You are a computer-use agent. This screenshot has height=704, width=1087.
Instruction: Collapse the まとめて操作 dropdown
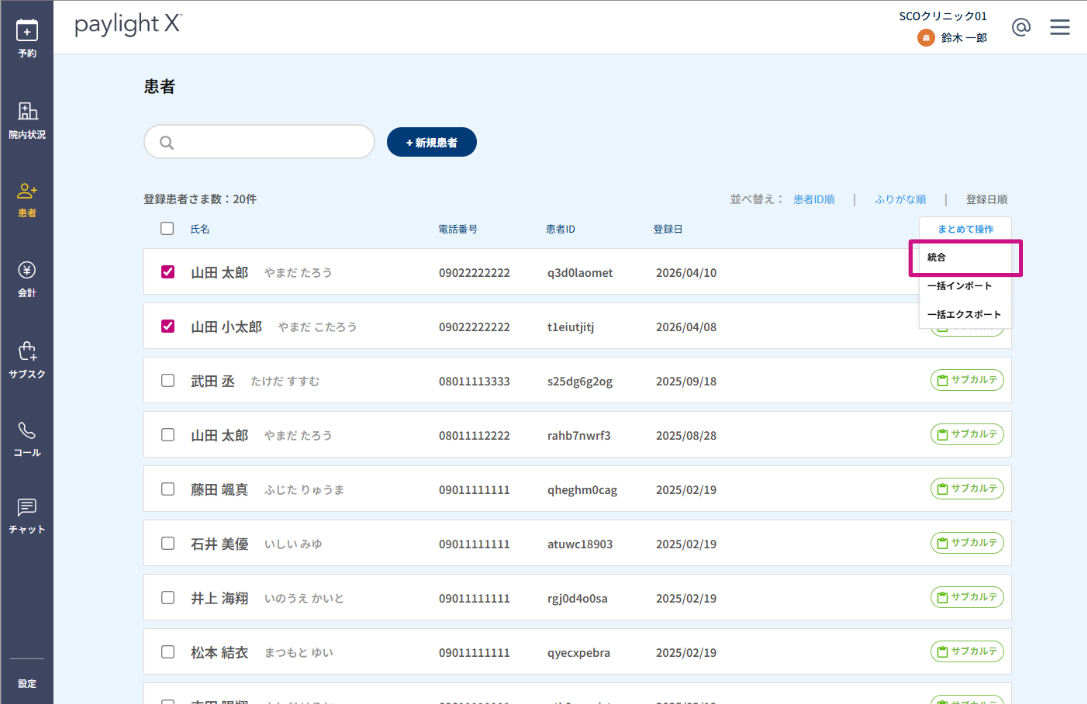965,229
